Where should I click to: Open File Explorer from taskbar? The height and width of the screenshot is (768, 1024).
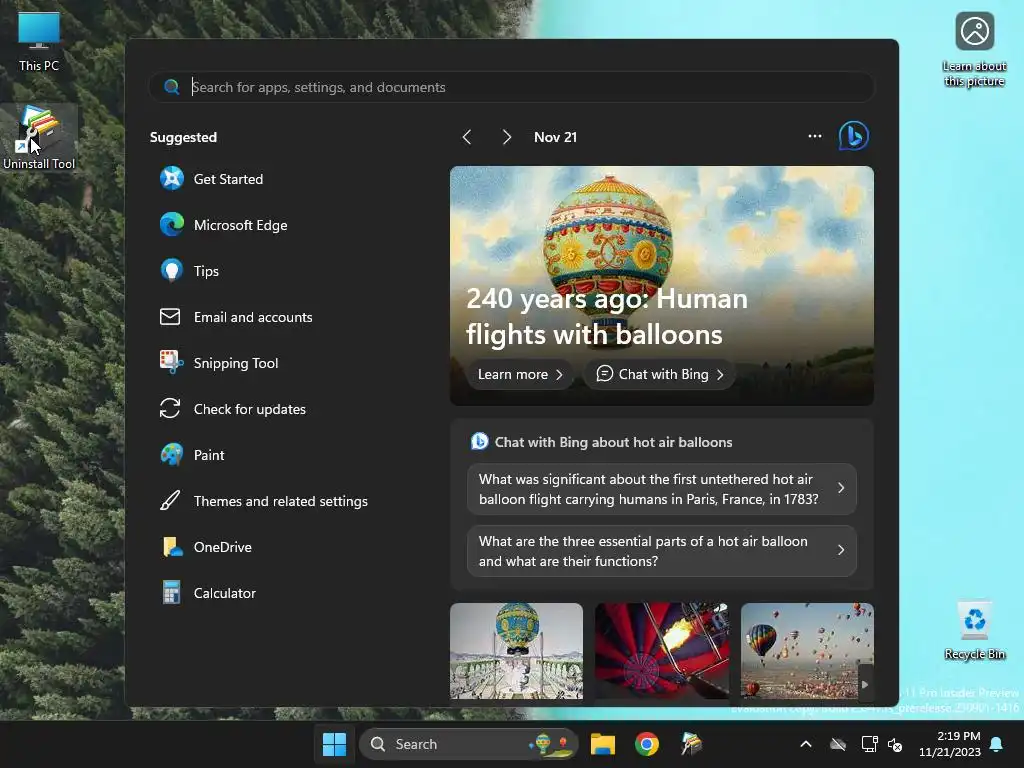click(x=603, y=744)
